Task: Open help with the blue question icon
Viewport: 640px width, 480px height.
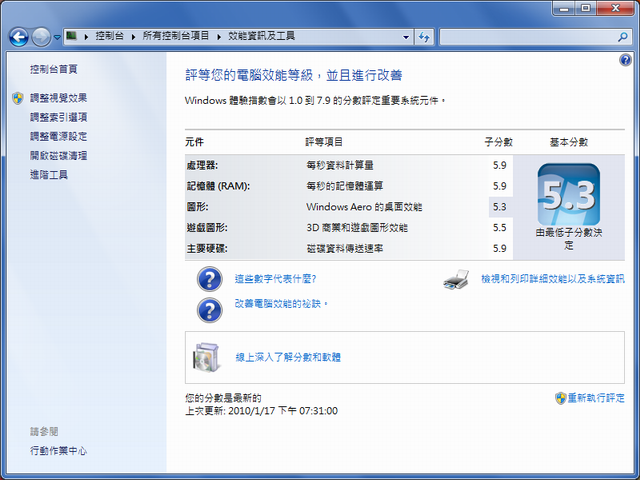Action: (625, 60)
